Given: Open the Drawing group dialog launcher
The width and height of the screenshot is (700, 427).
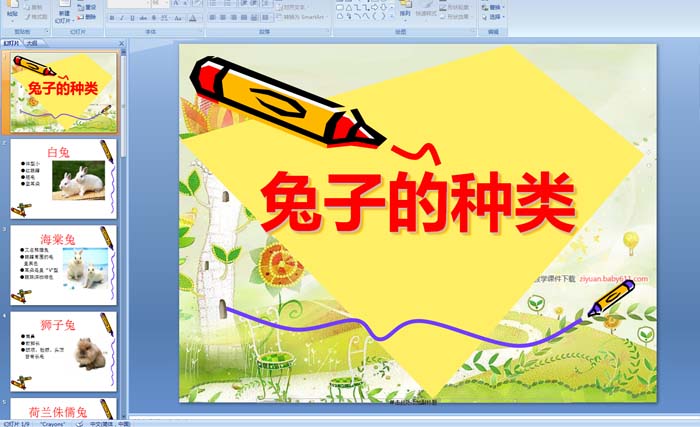Looking at the screenshot, I should coord(473,30).
